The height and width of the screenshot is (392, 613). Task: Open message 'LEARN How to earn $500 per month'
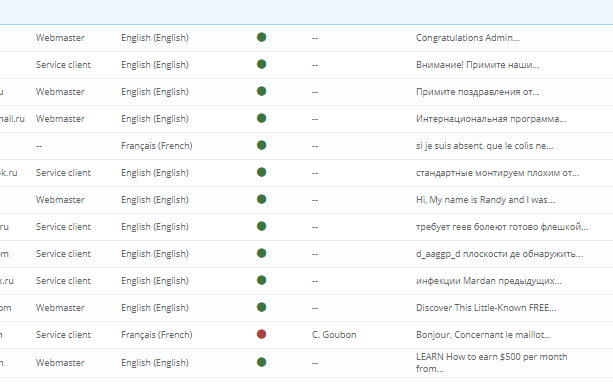click(491, 363)
